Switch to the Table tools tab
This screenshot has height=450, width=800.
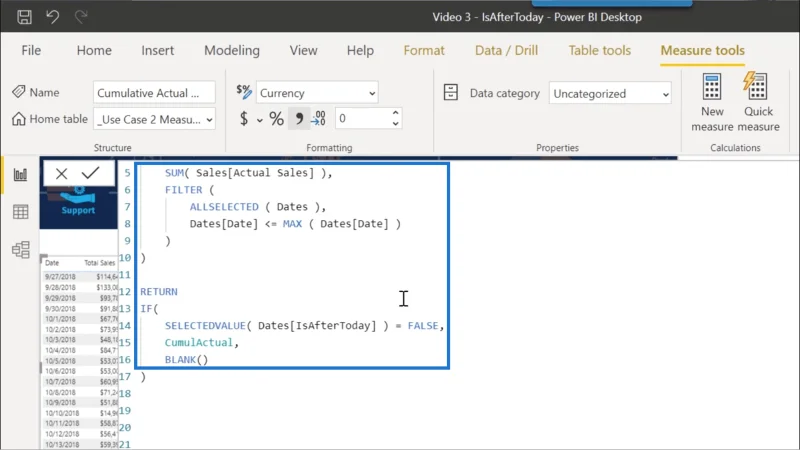[599, 51]
